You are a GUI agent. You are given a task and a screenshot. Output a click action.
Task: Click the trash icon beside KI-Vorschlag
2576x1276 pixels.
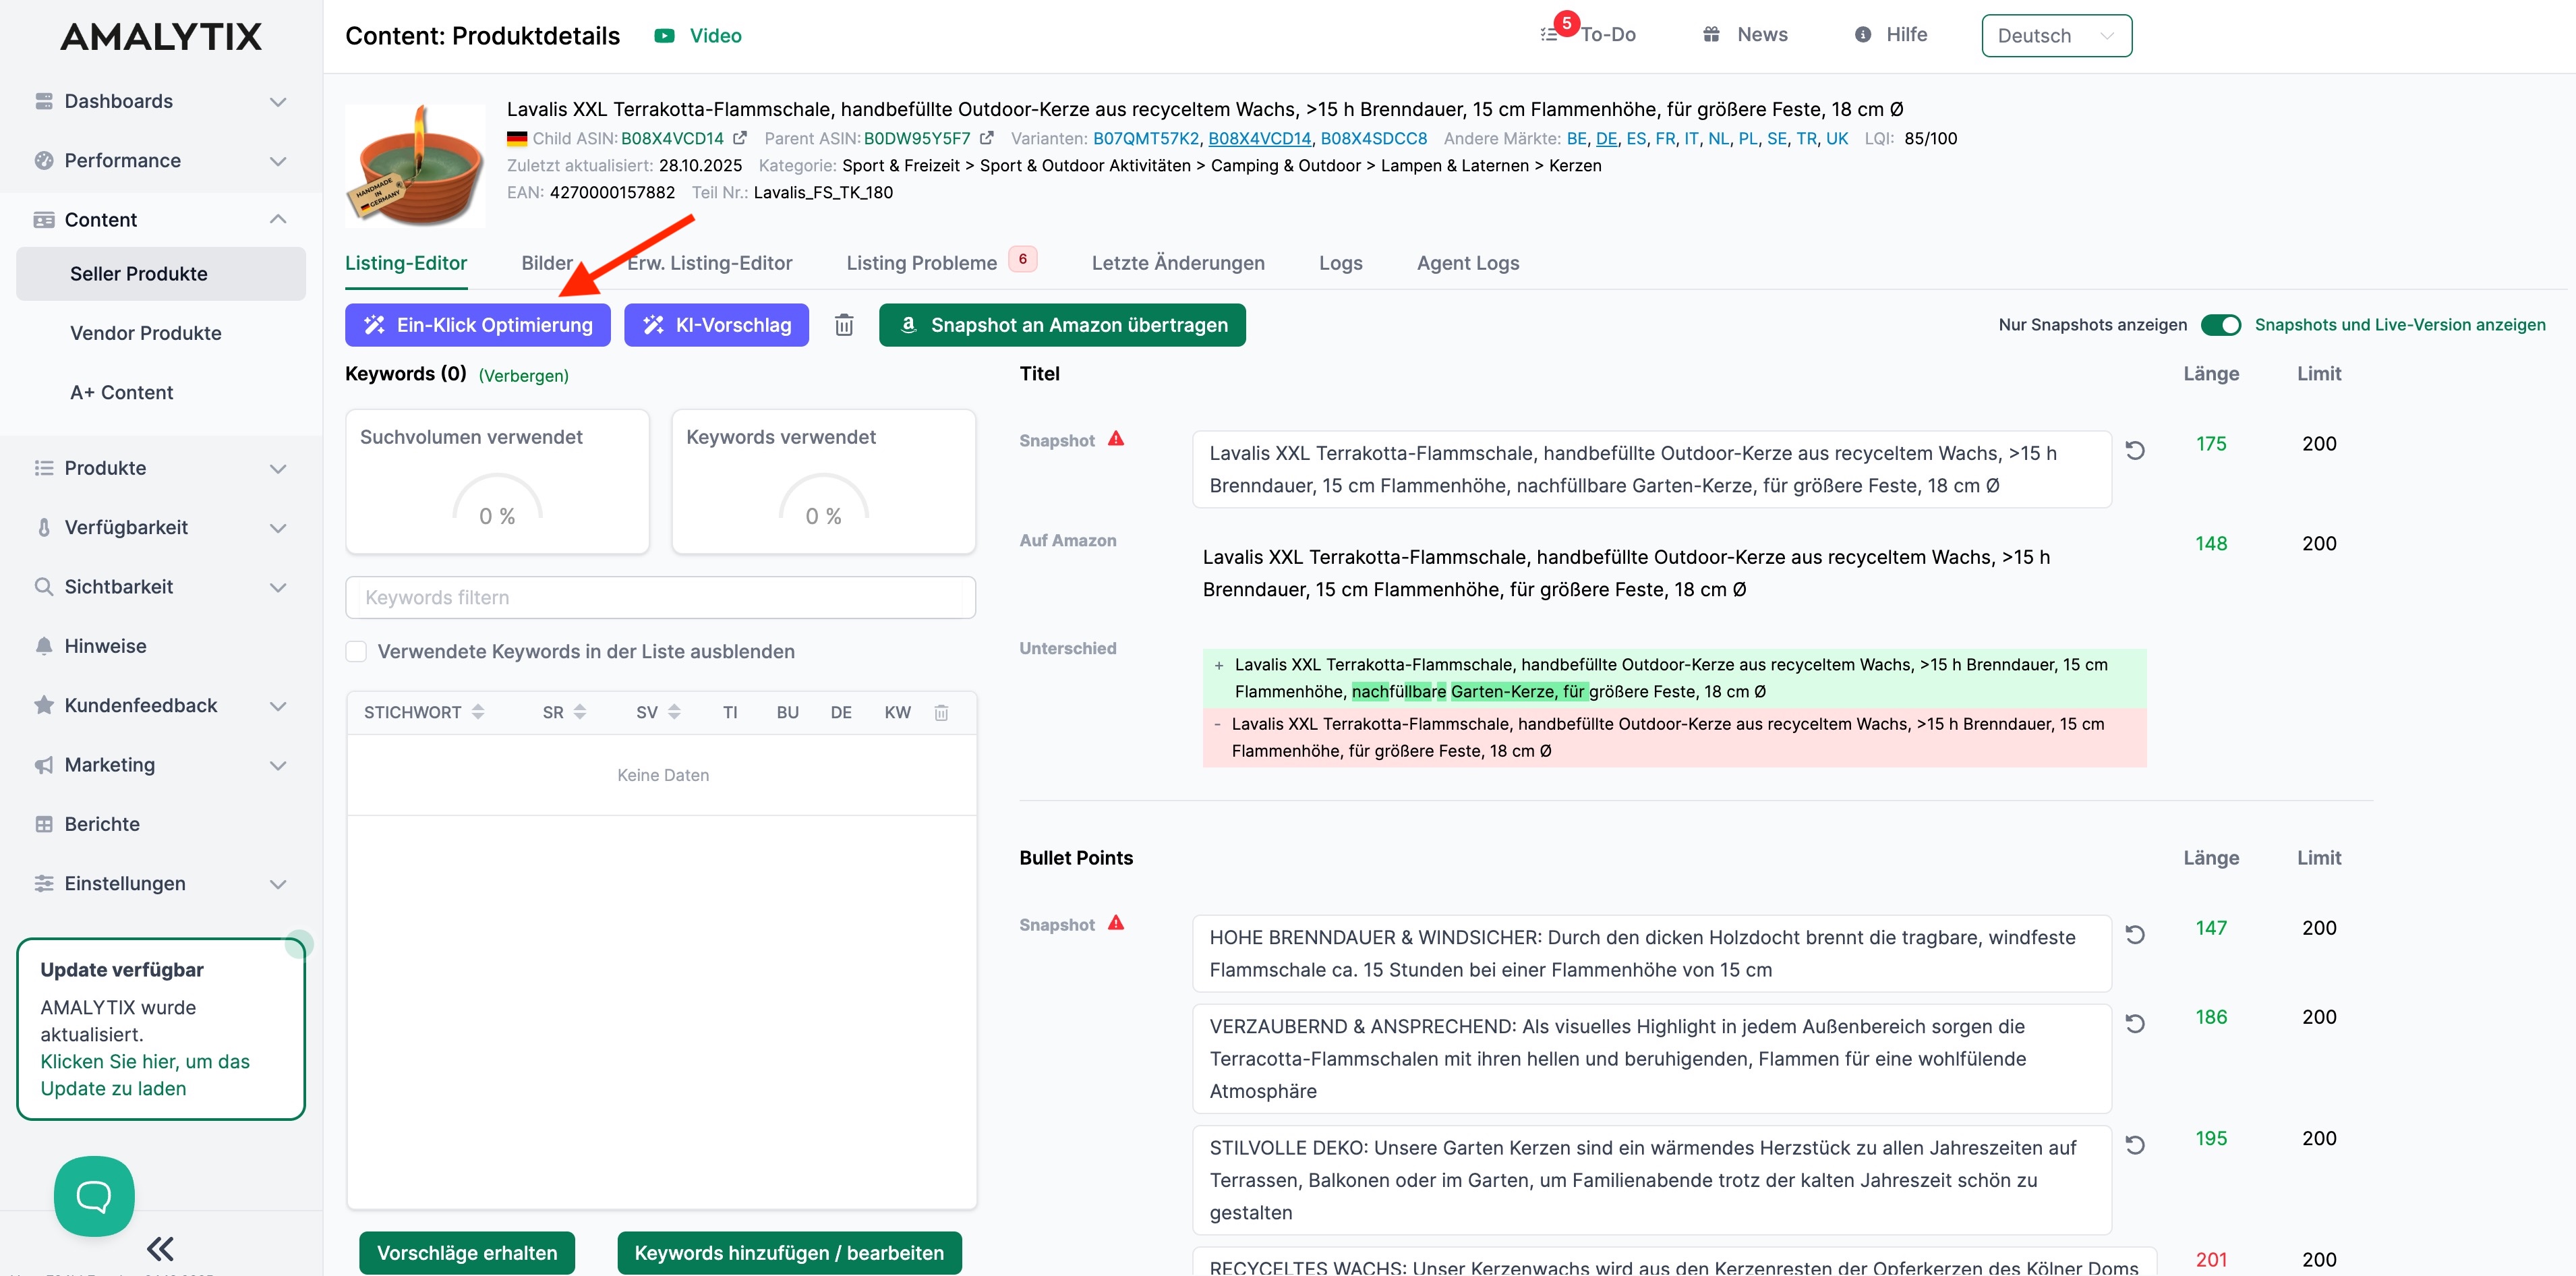click(x=844, y=325)
